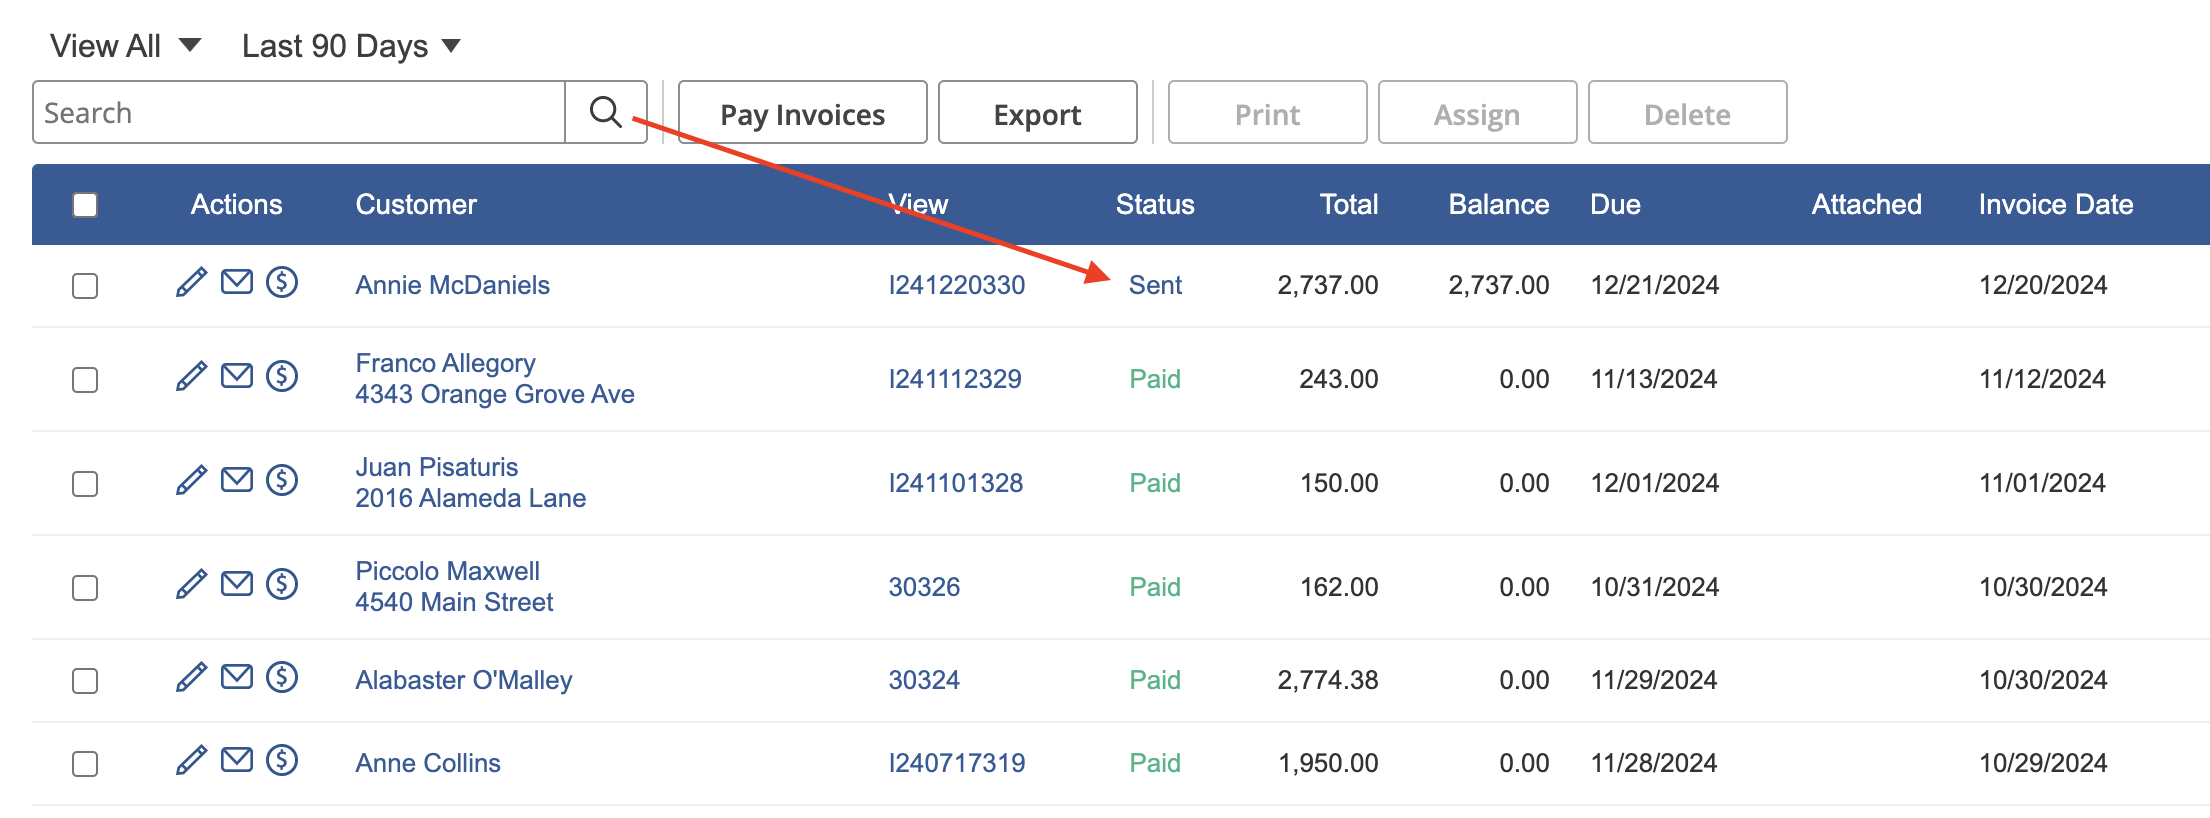The image size is (2210, 818).
Task: Sort by the Attached column header
Action: (1867, 204)
